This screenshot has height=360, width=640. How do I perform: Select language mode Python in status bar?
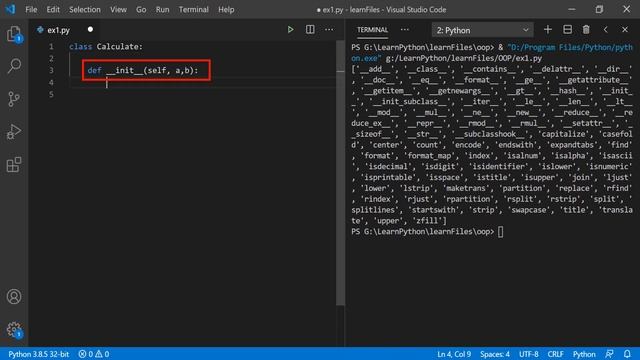click(584, 354)
